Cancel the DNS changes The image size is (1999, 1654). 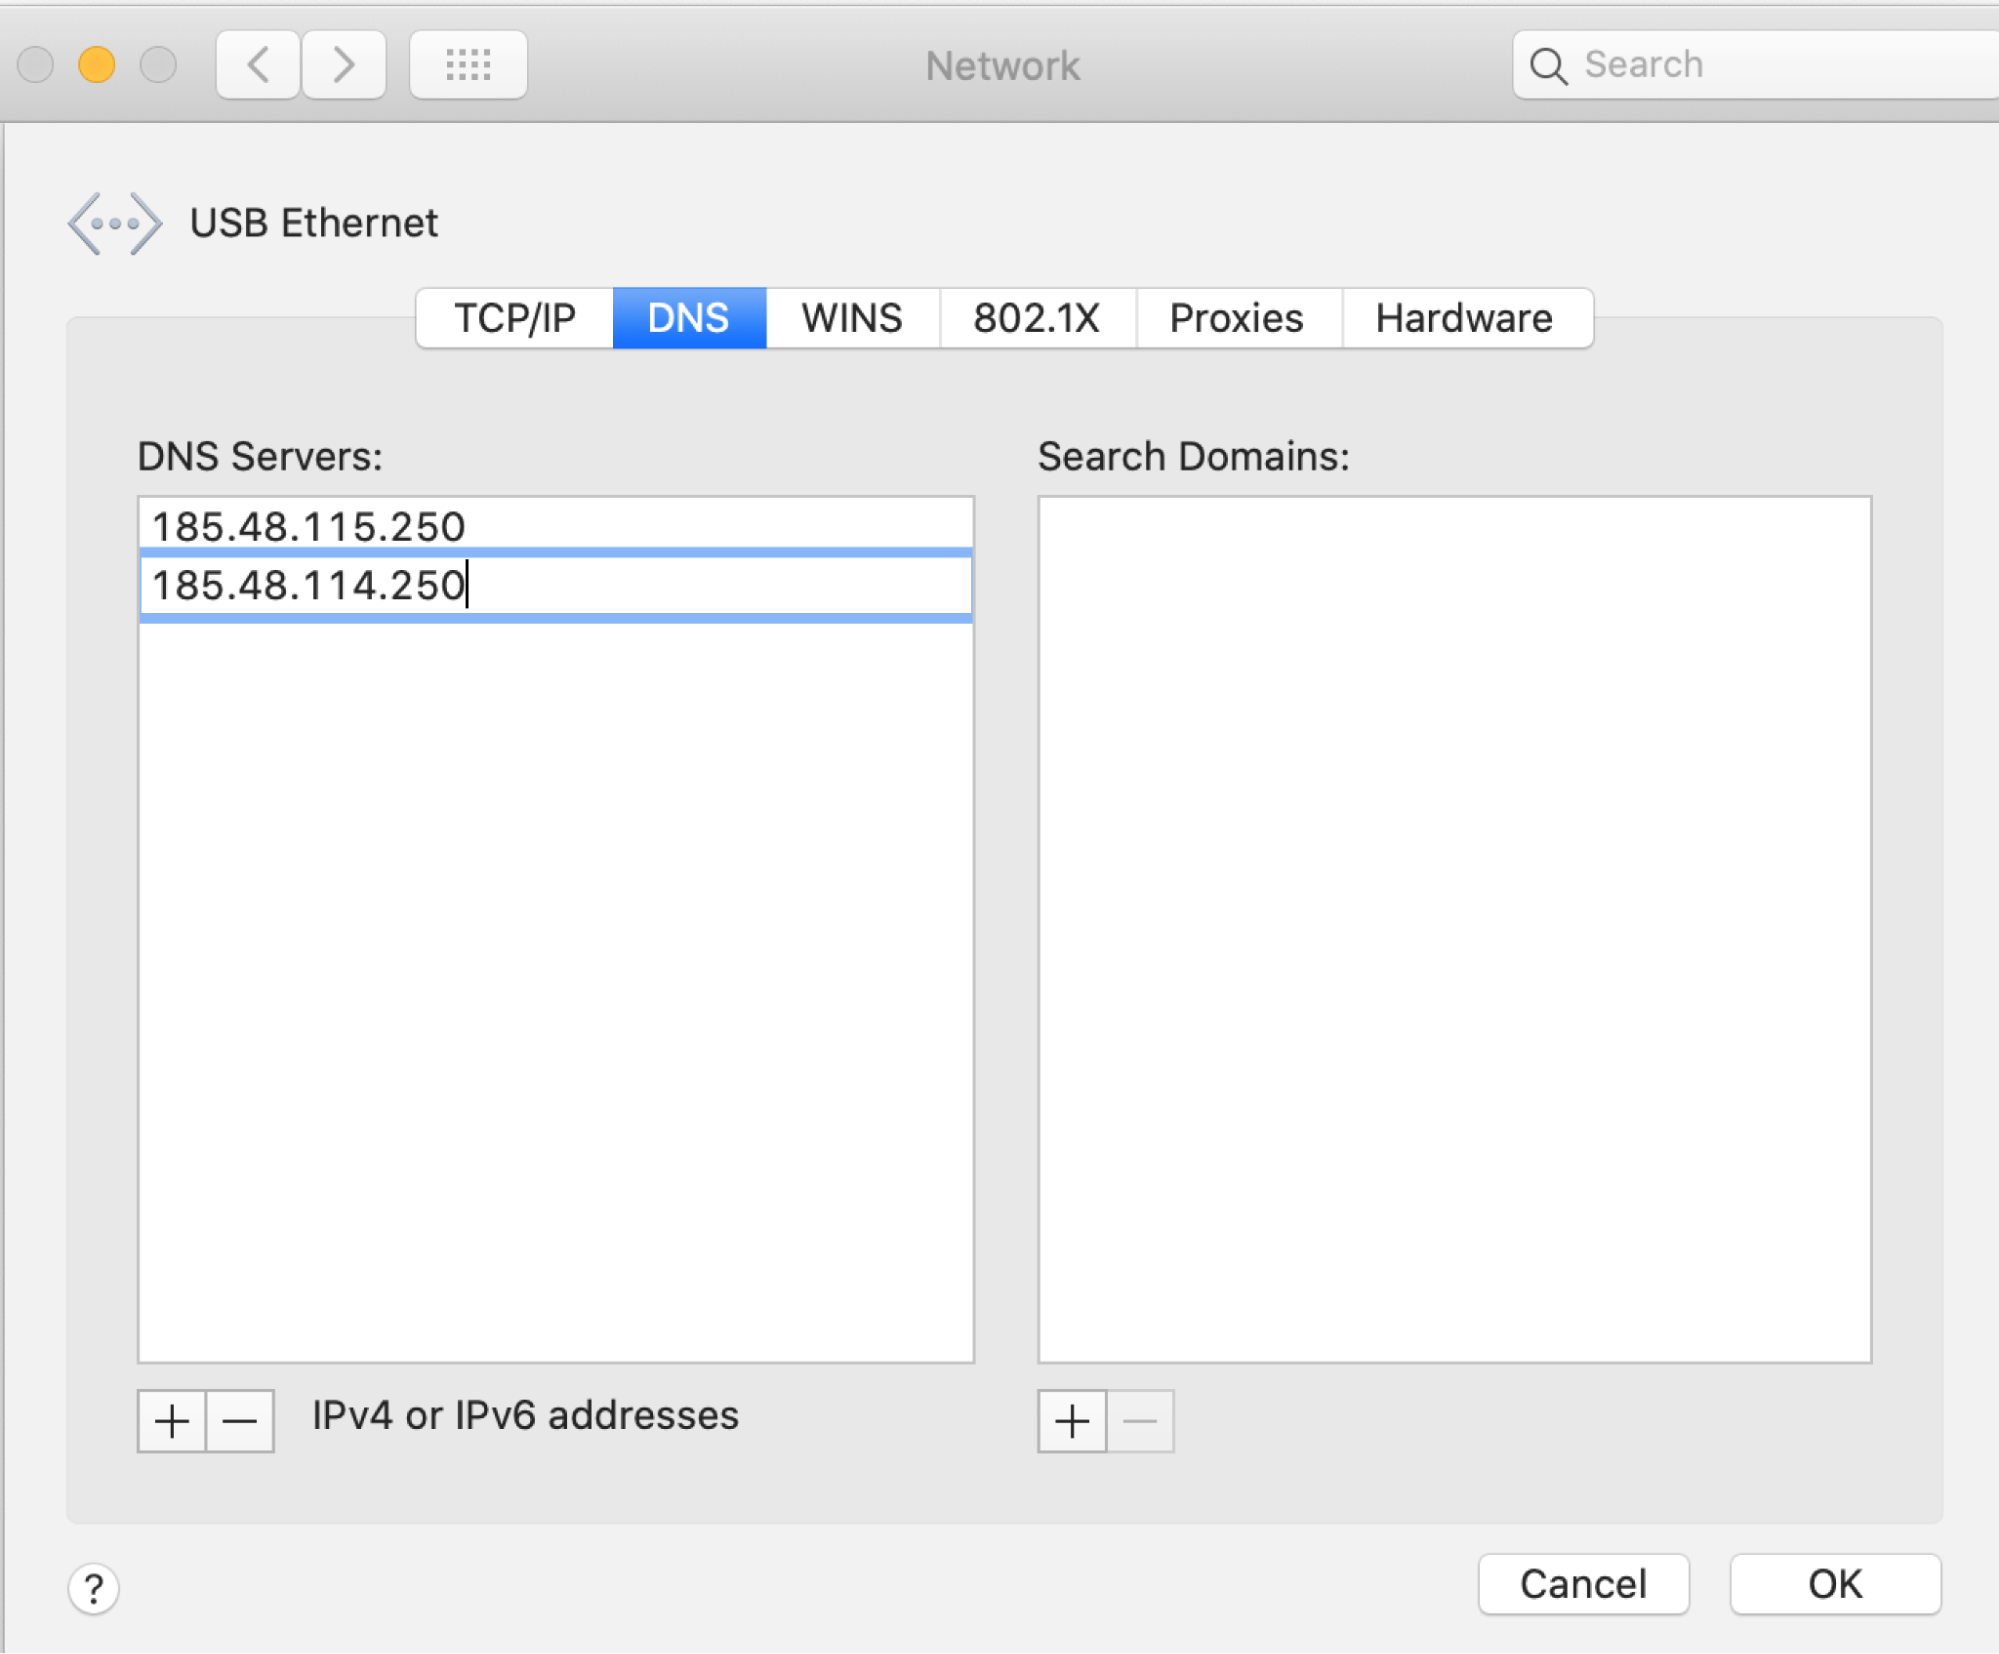click(1583, 1584)
